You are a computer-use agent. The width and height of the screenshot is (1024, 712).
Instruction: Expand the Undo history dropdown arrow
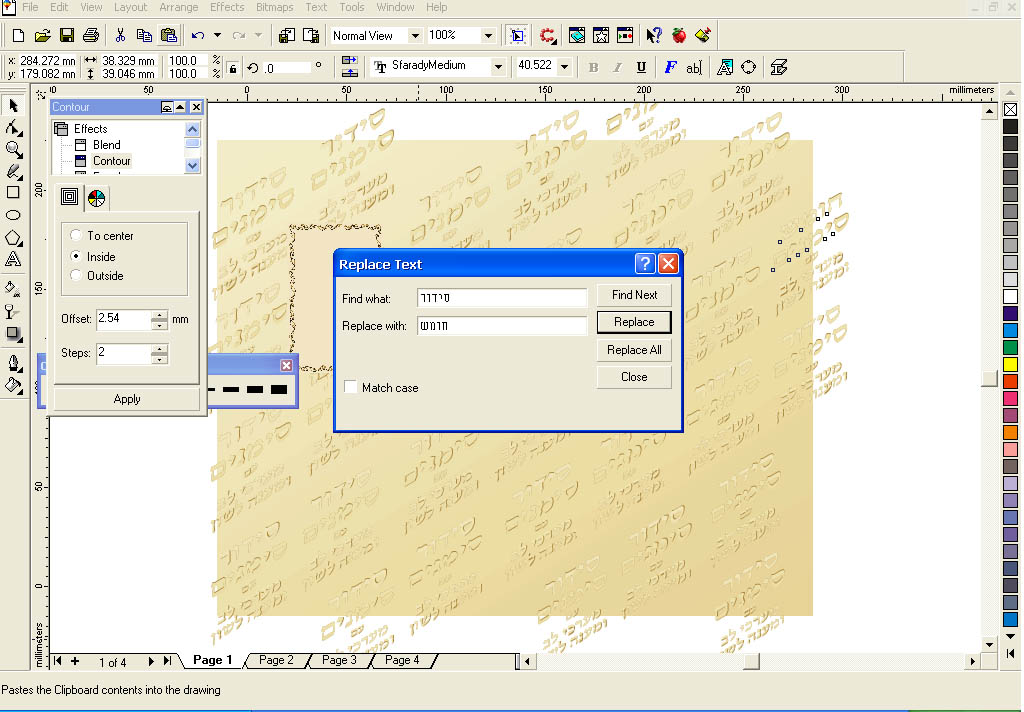217,36
